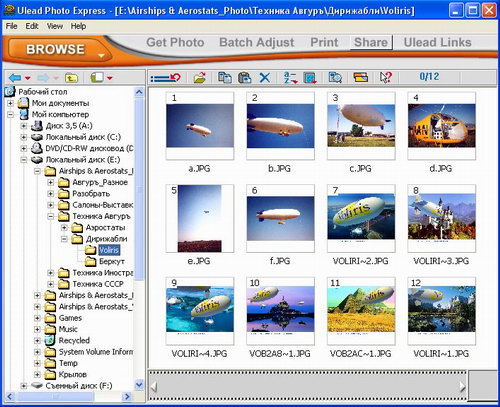The width and height of the screenshot is (500, 407).
Task: Open the View menu
Action: tap(55, 26)
